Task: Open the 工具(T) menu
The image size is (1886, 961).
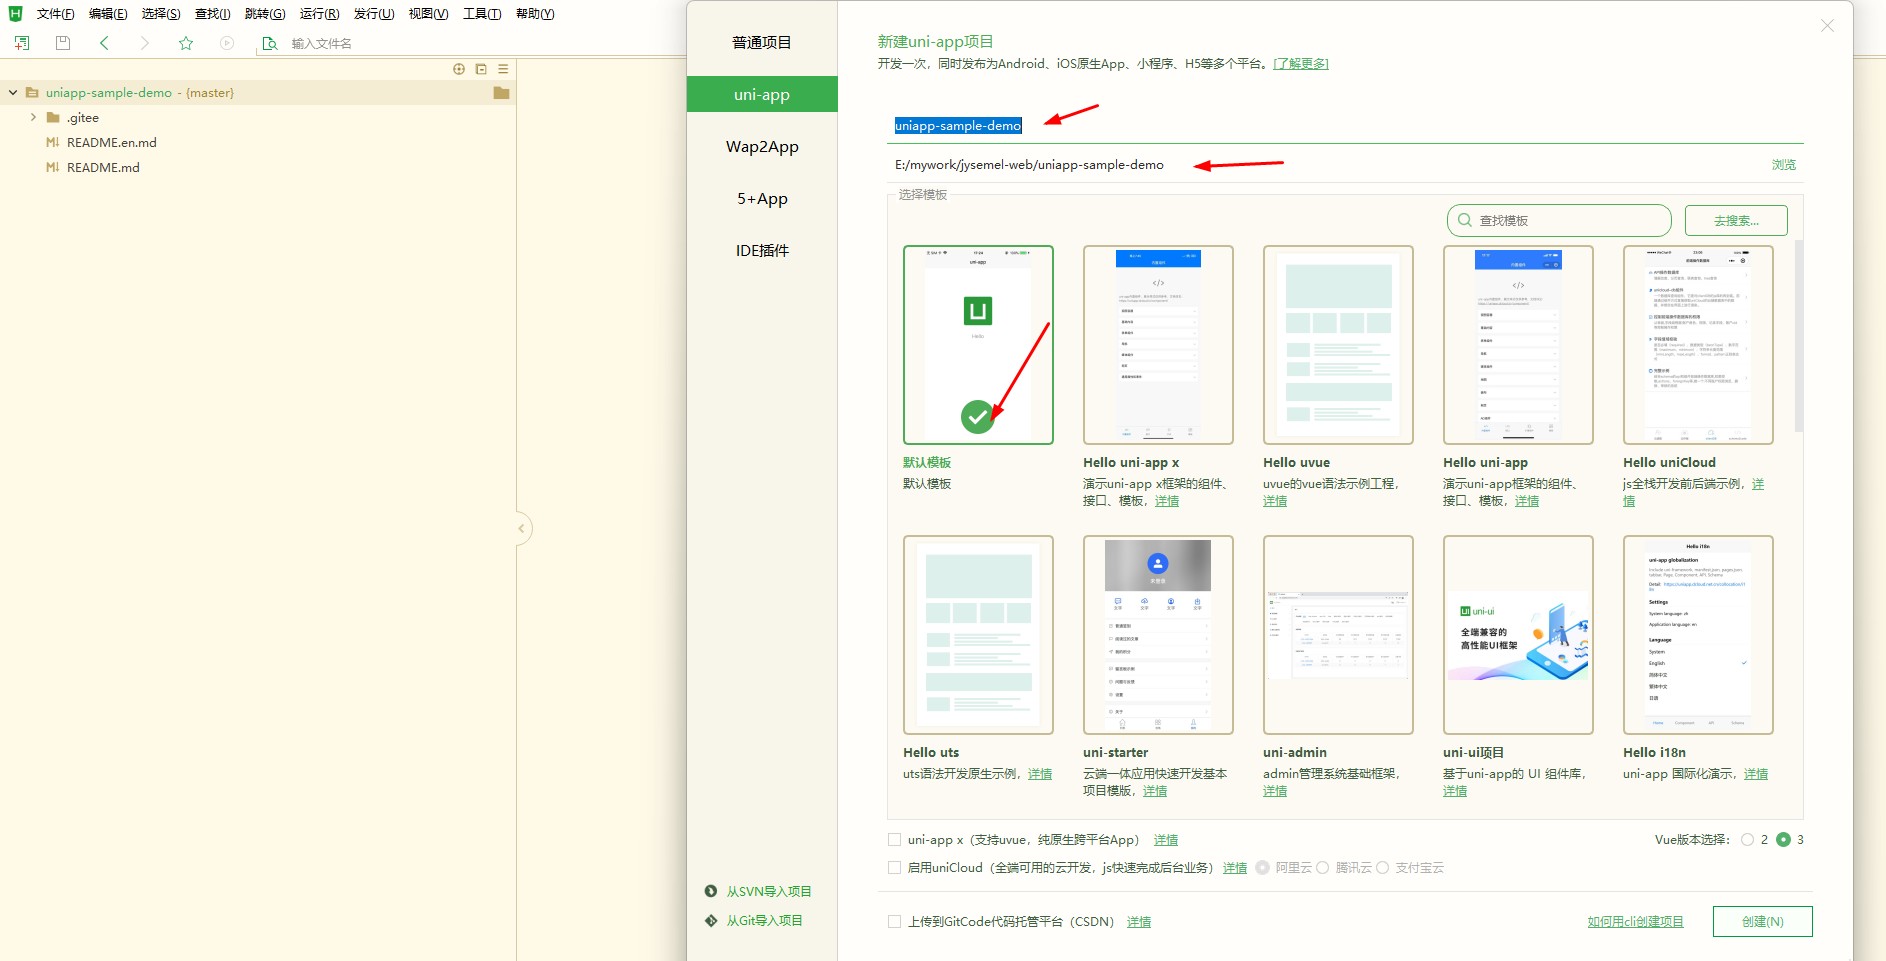Action: [482, 14]
